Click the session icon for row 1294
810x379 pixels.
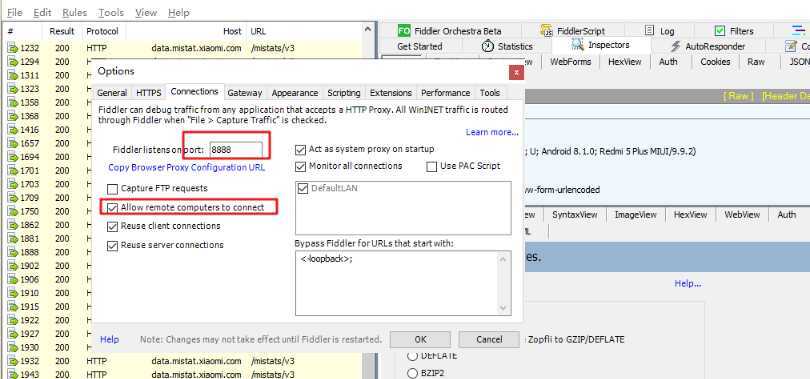click(13, 62)
